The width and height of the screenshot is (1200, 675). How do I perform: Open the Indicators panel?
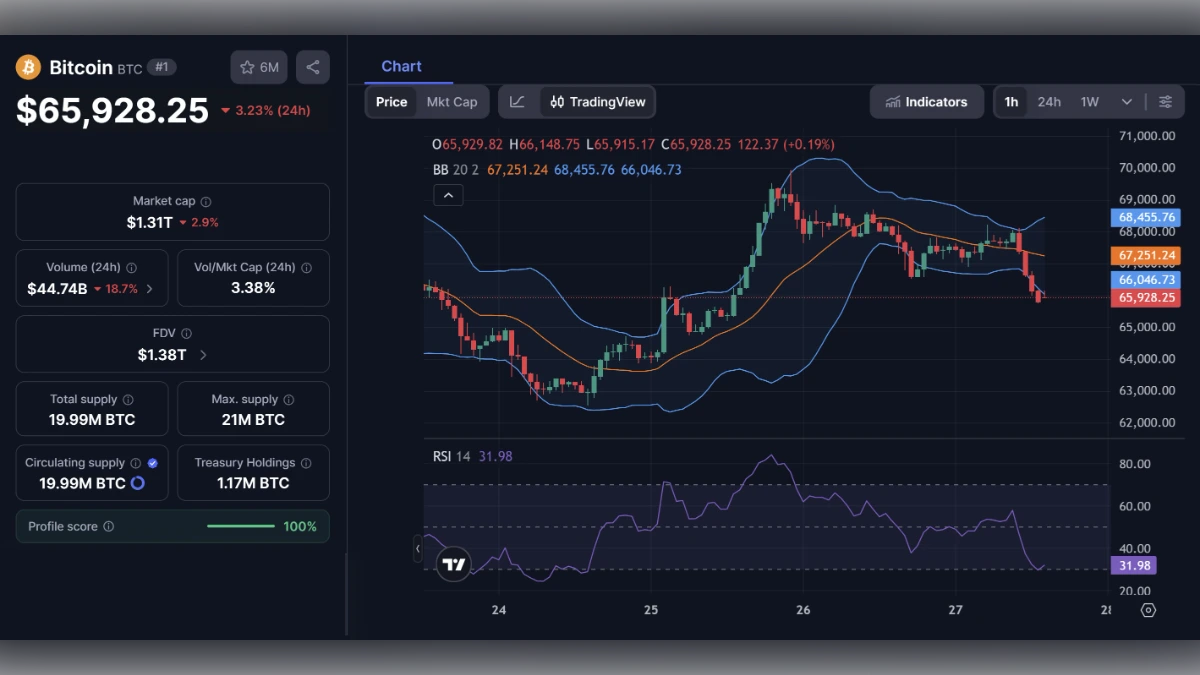[927, 101]
